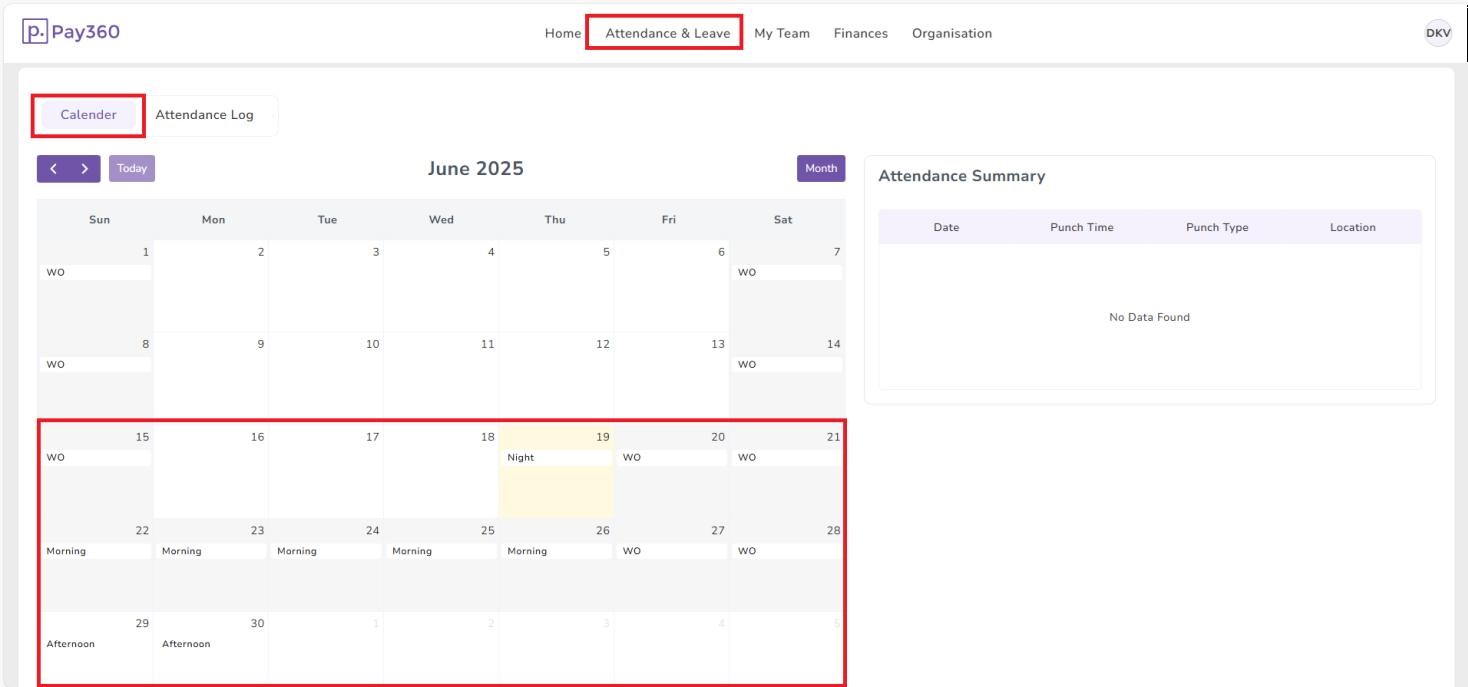Open the DKV user avatar
The image size is (1468, 687).
click(1438, 33)
